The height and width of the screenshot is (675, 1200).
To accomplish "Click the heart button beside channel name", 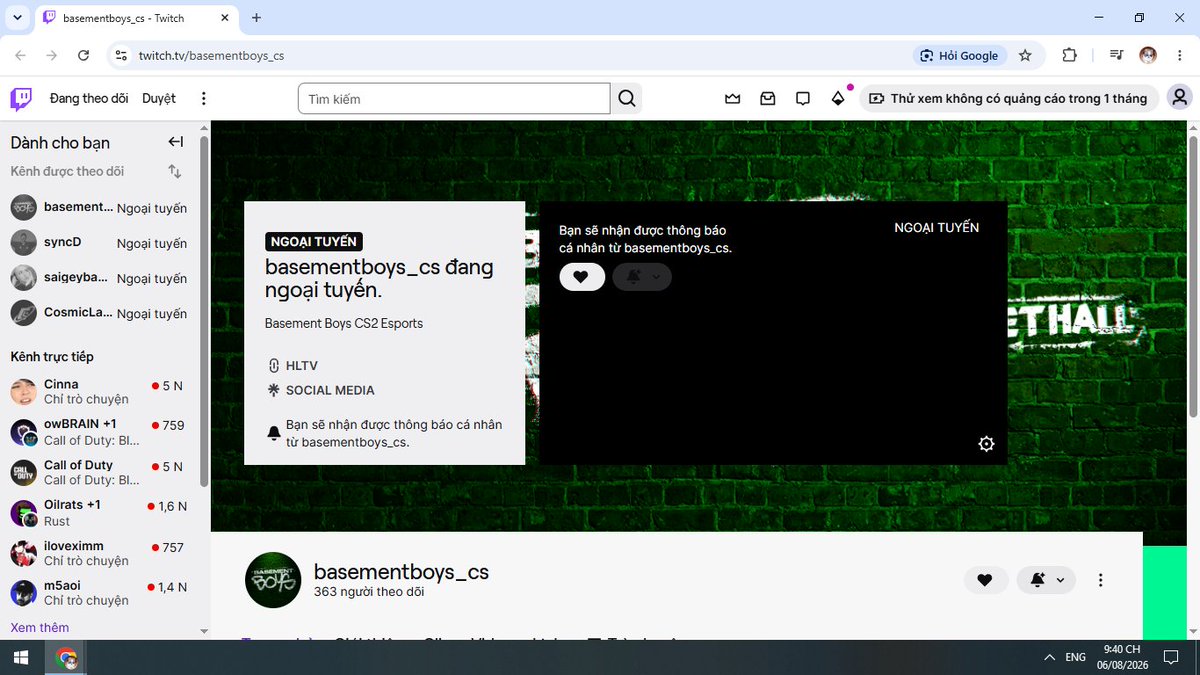I will pyautogui.click(x=985, y=580).
